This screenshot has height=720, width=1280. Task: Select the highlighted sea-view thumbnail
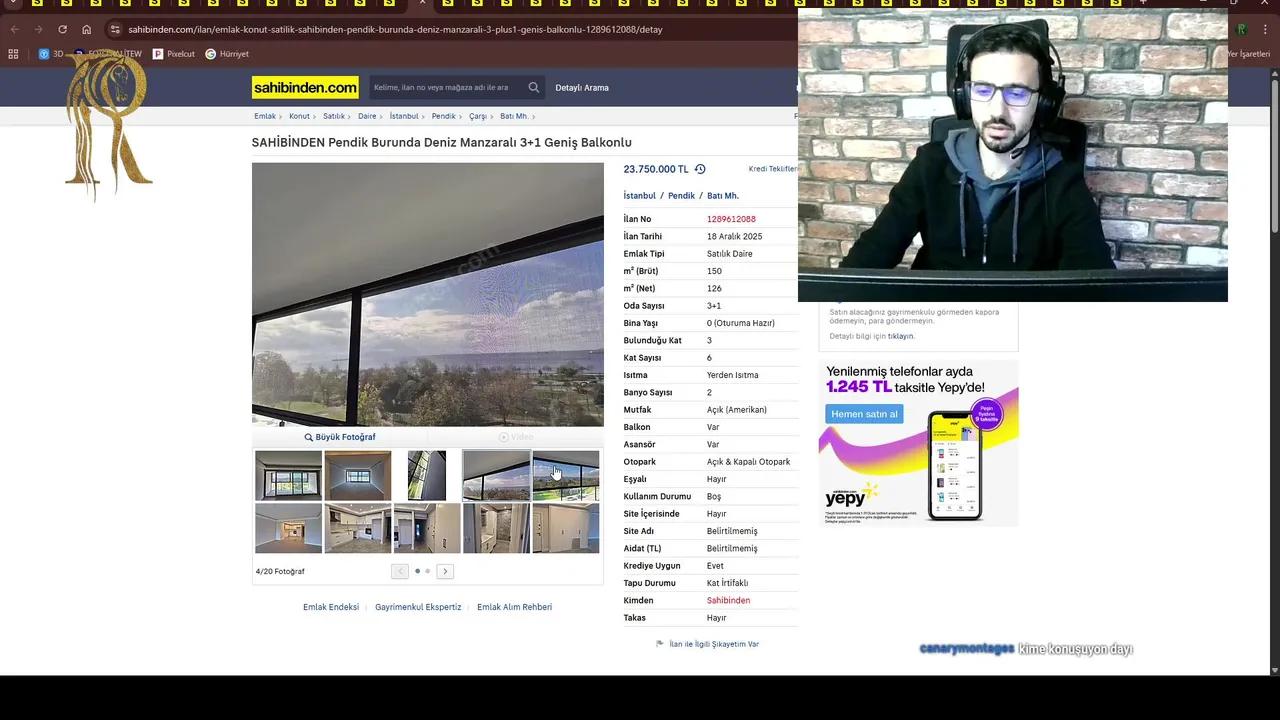pyautogui.click(x=496, y=475)
